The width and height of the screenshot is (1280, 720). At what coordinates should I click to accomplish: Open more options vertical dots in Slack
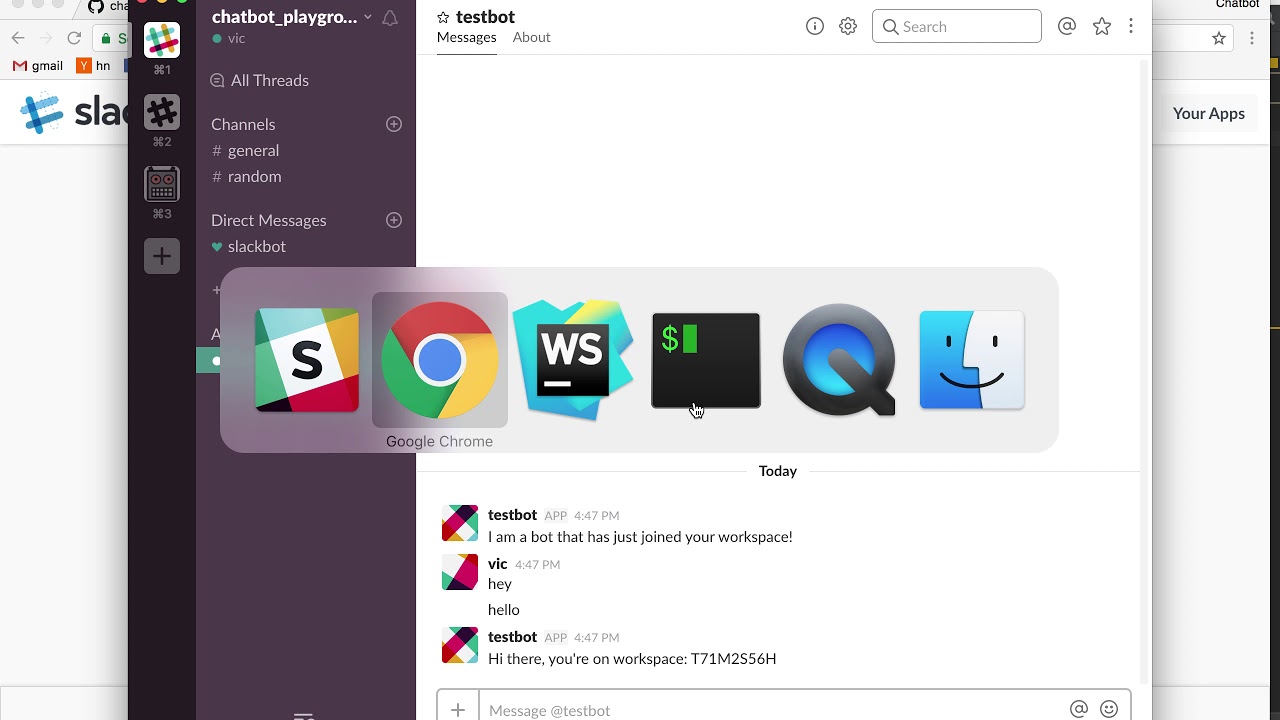pos(1131,27)
